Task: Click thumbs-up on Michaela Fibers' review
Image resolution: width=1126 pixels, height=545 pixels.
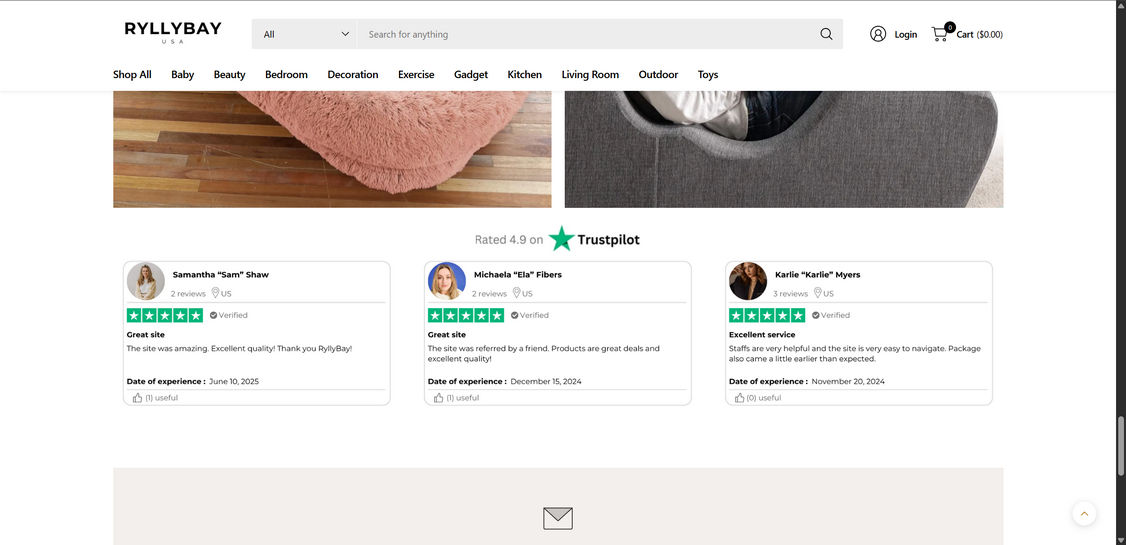Action: point(438,398)
